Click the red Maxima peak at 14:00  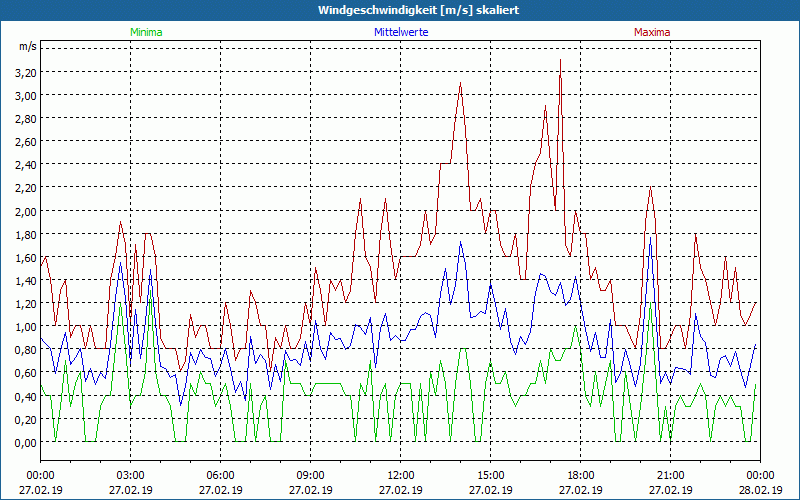click(x=461, y=84)
